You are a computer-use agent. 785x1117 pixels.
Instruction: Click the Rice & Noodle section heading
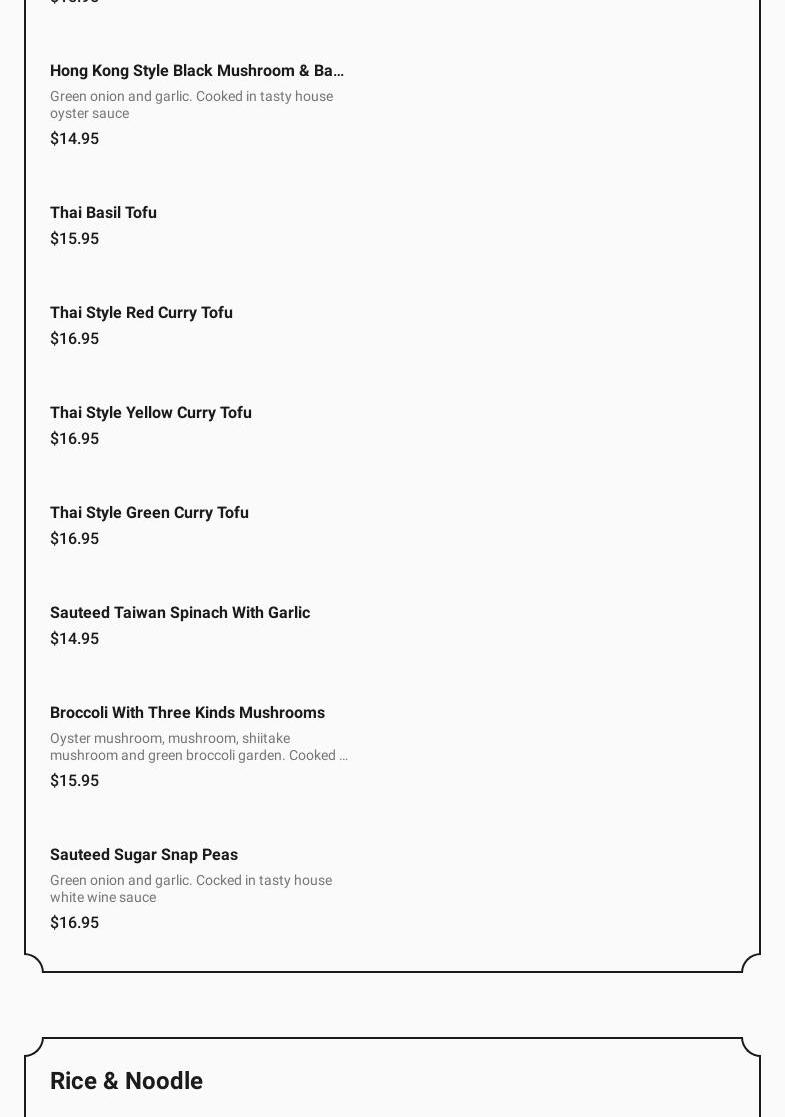pos(126,1081)
